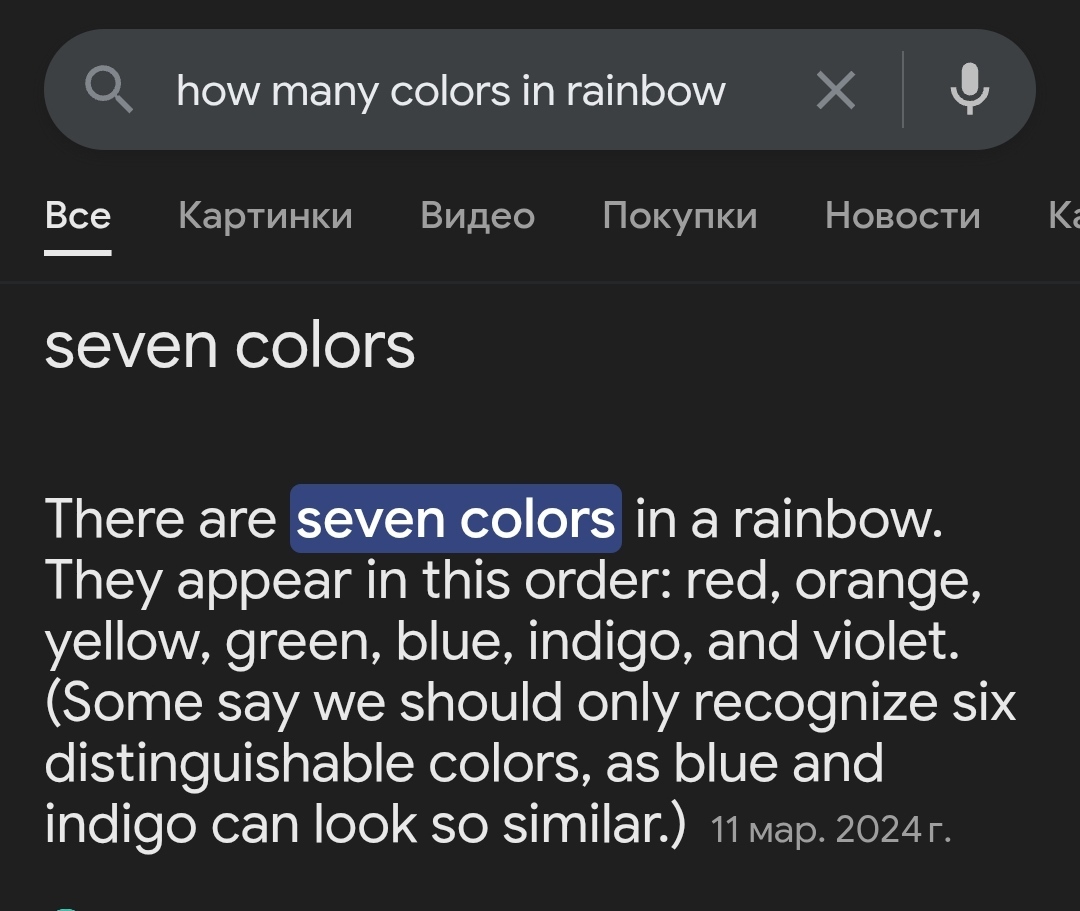
Task: Focus the search field query text
Action: pyautogui.click(x=450, y=91)
